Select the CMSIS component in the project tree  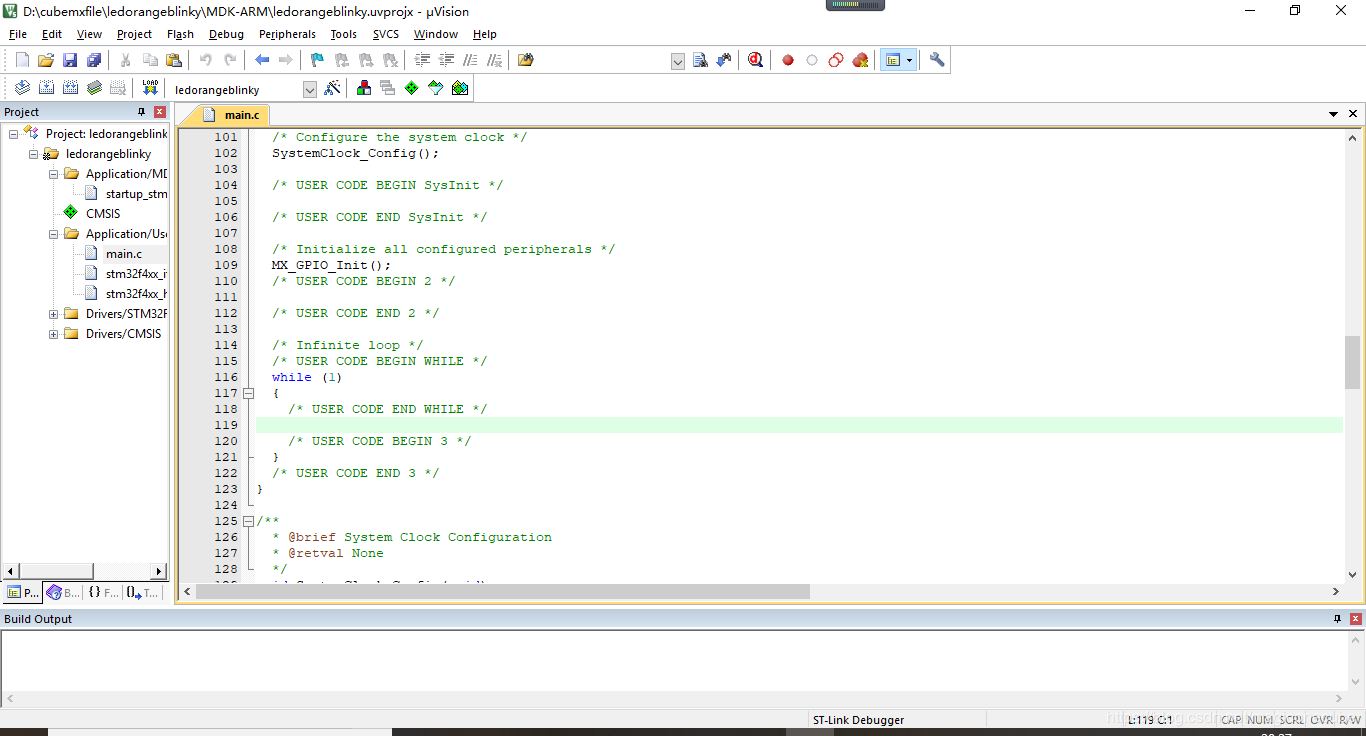pos(103,214)
